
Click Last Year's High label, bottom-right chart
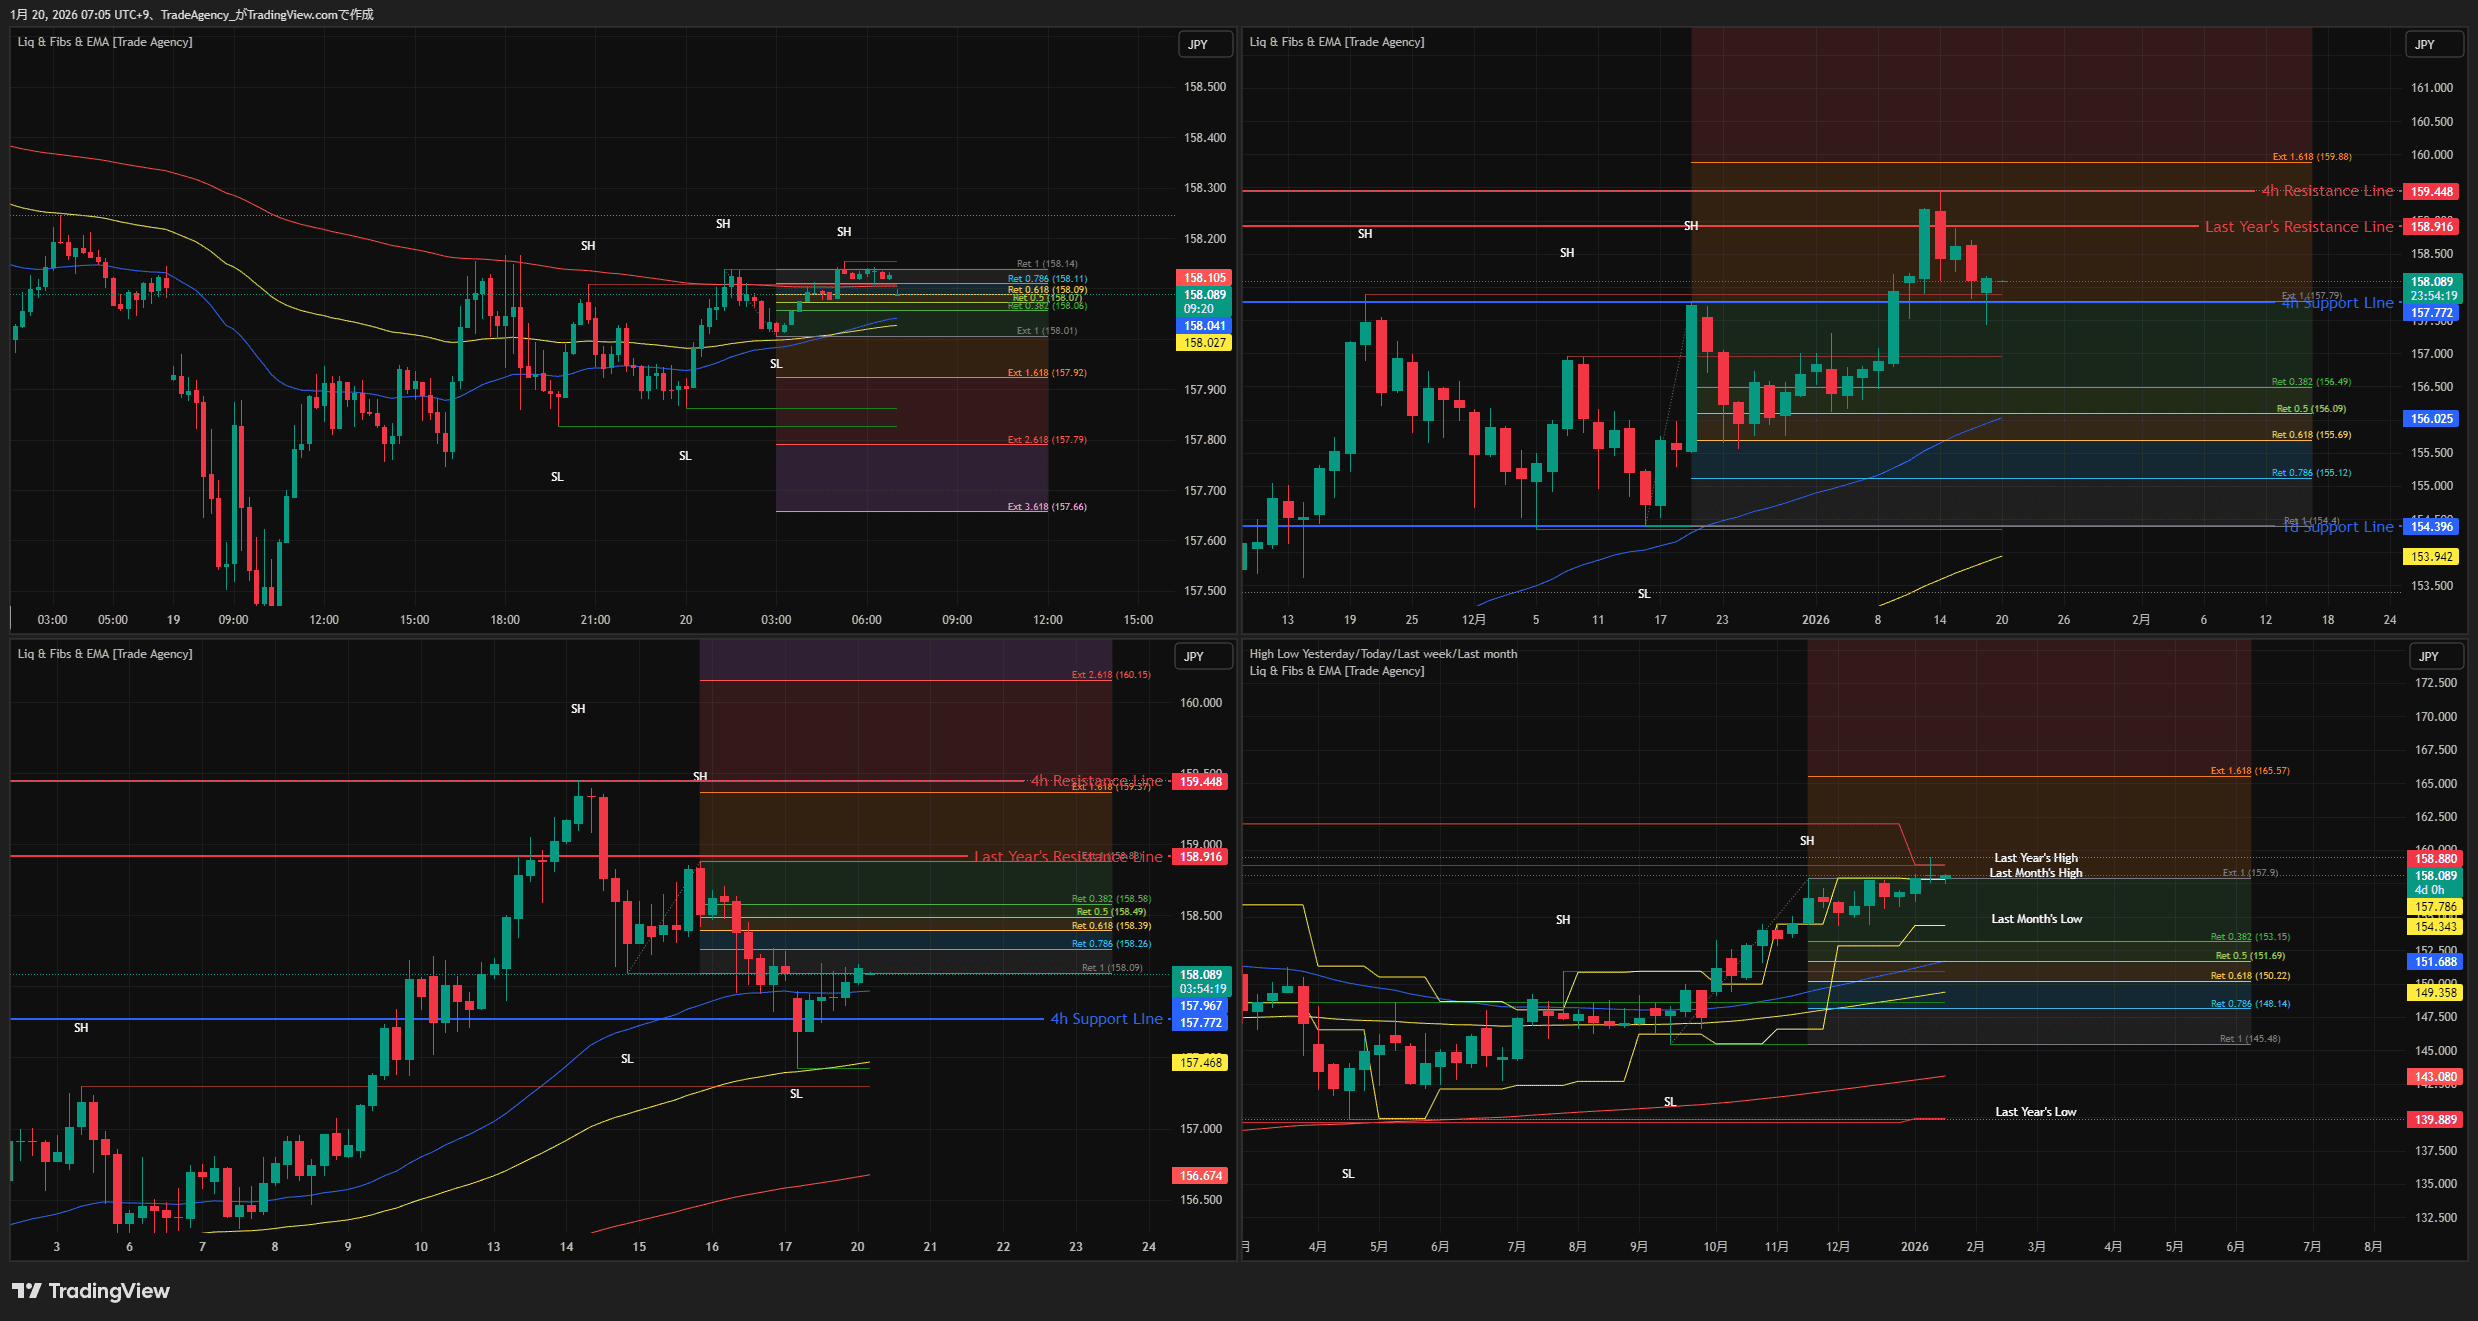pos(2035,858)
